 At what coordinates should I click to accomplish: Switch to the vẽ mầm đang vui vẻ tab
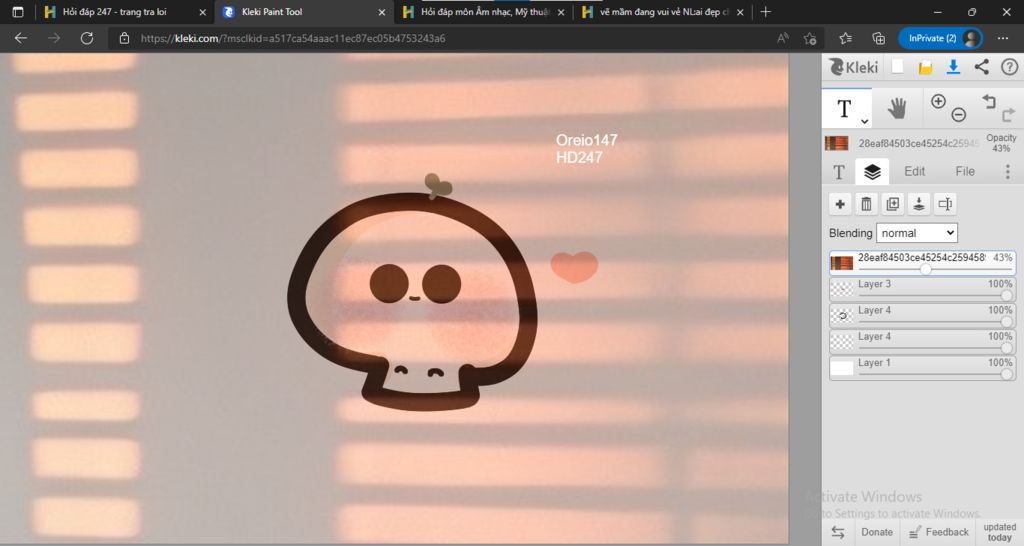click(x=664, y=12)
